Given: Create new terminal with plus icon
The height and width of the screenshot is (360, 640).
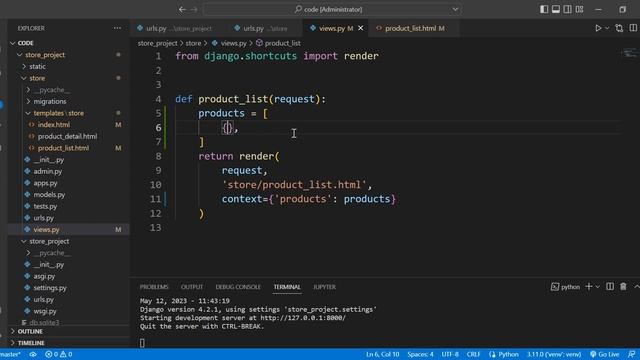Looking at the screenshot, I should point(589,287).
